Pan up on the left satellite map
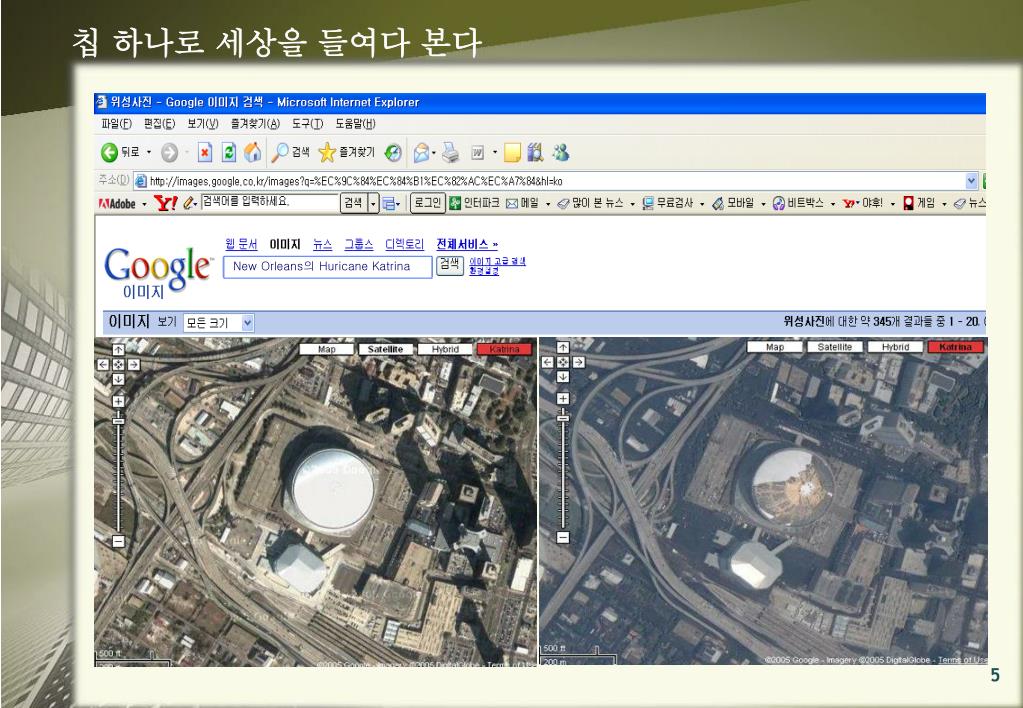Image resolution: width=1023 pixels, height=708 pixels. click(118, 350)
